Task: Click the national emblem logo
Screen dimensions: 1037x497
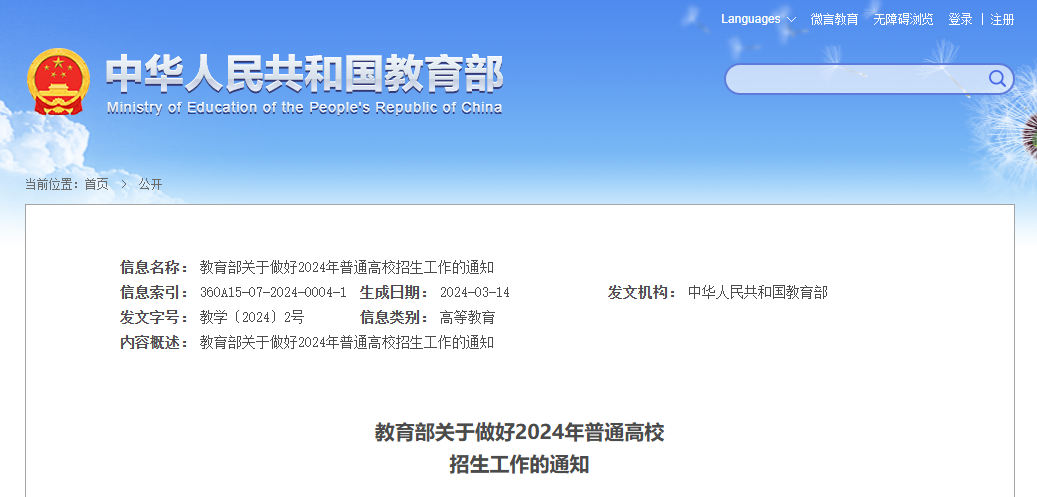Action: click(58, 82)
